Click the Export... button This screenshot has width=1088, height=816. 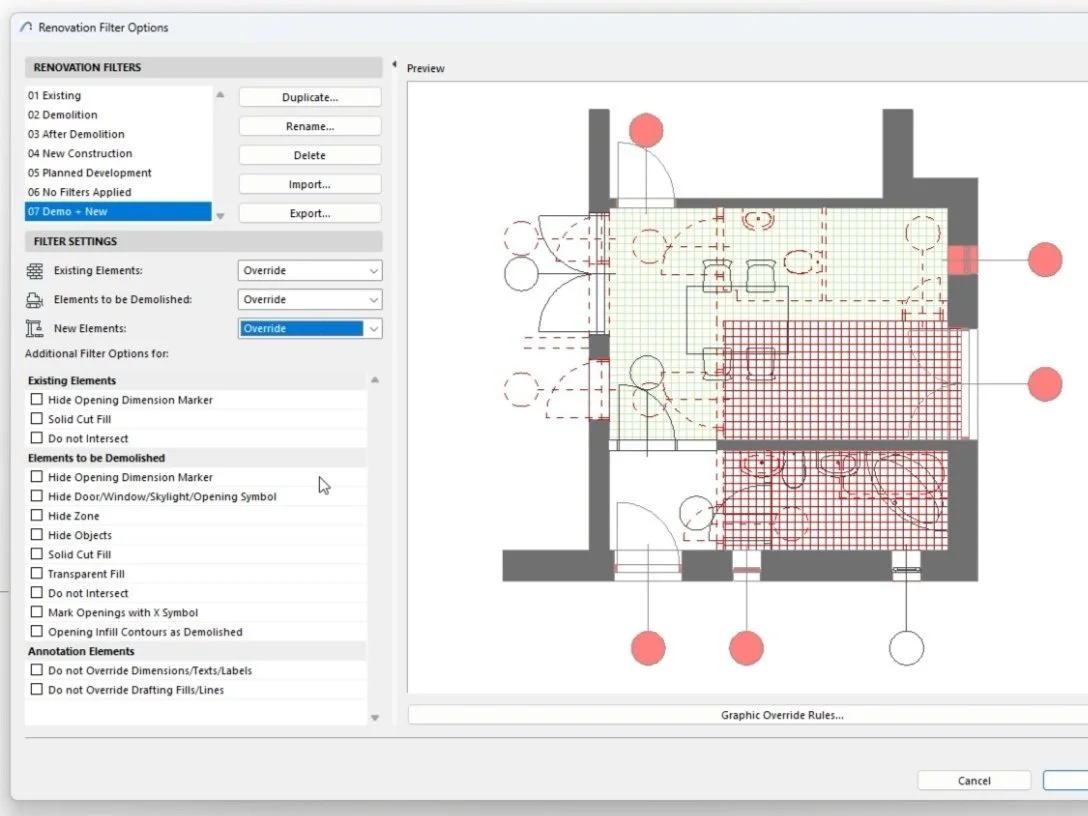tap(310, 214)
